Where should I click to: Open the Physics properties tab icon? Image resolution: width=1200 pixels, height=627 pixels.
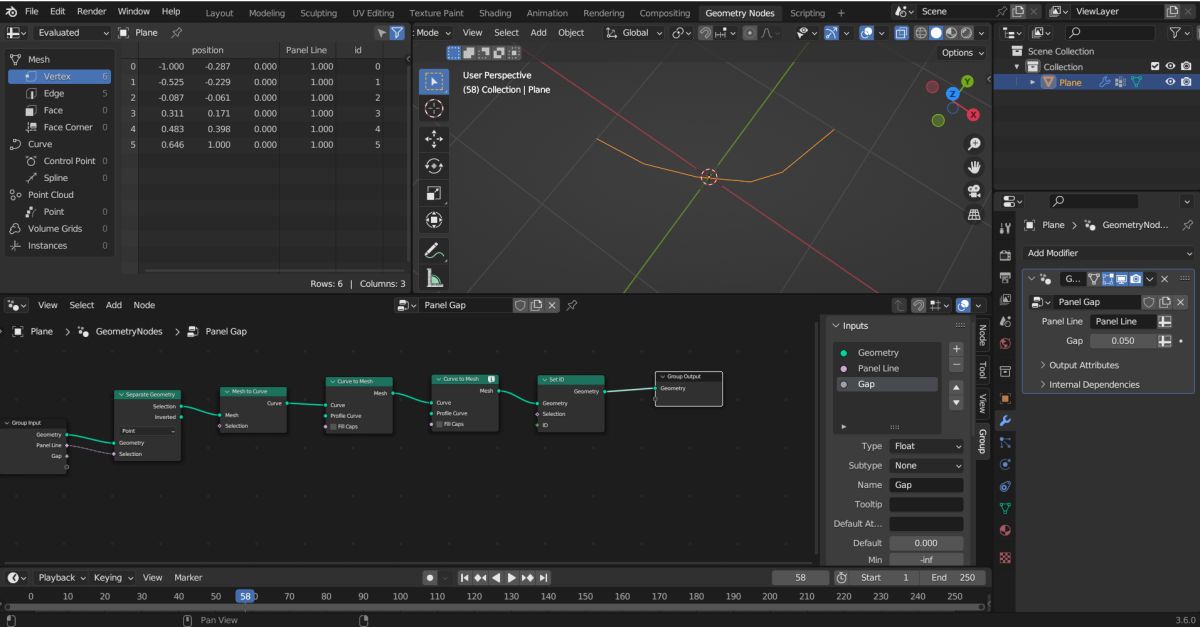click(x=1005, y=464)
